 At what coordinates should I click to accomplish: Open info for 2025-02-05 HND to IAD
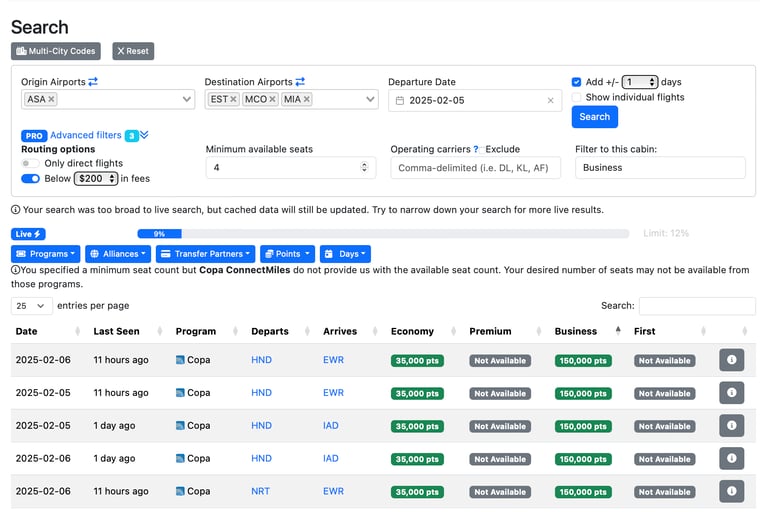731,426
